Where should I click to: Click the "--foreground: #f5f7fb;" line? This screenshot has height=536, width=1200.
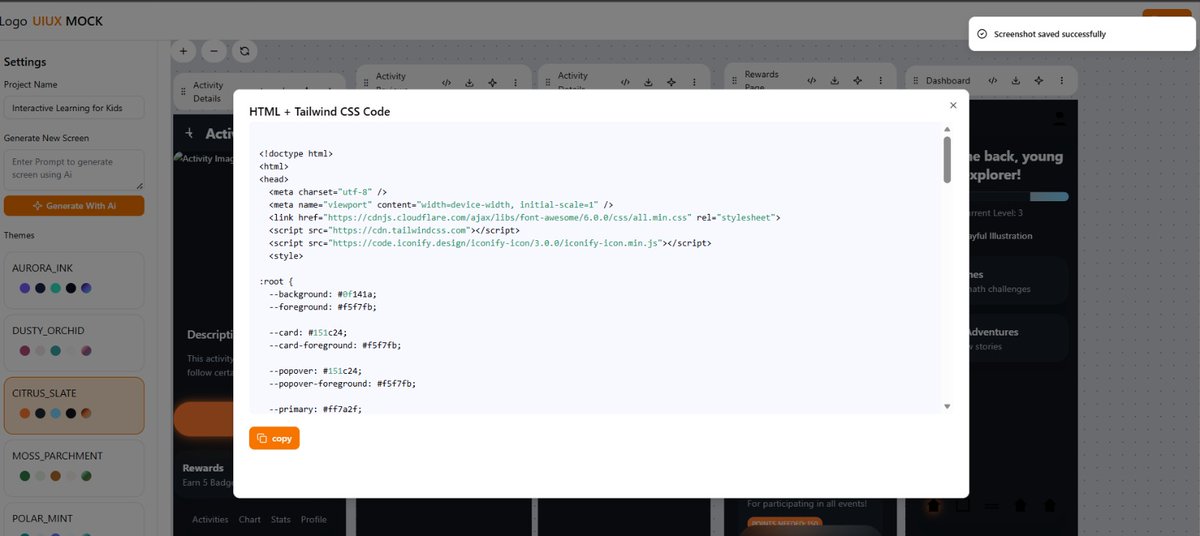[323, 307]
